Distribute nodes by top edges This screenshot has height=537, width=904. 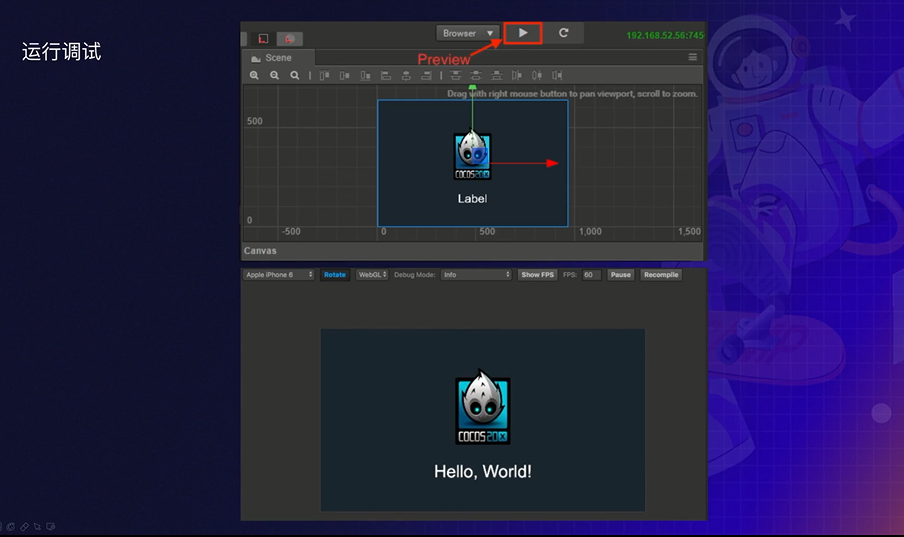(x=455, y=75)
